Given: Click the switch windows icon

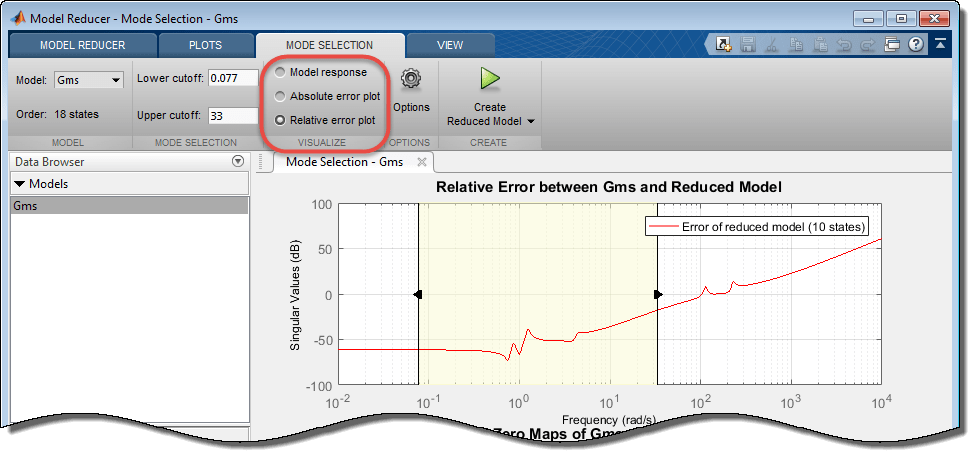Looking at the screenshot, I should (892, 44).
